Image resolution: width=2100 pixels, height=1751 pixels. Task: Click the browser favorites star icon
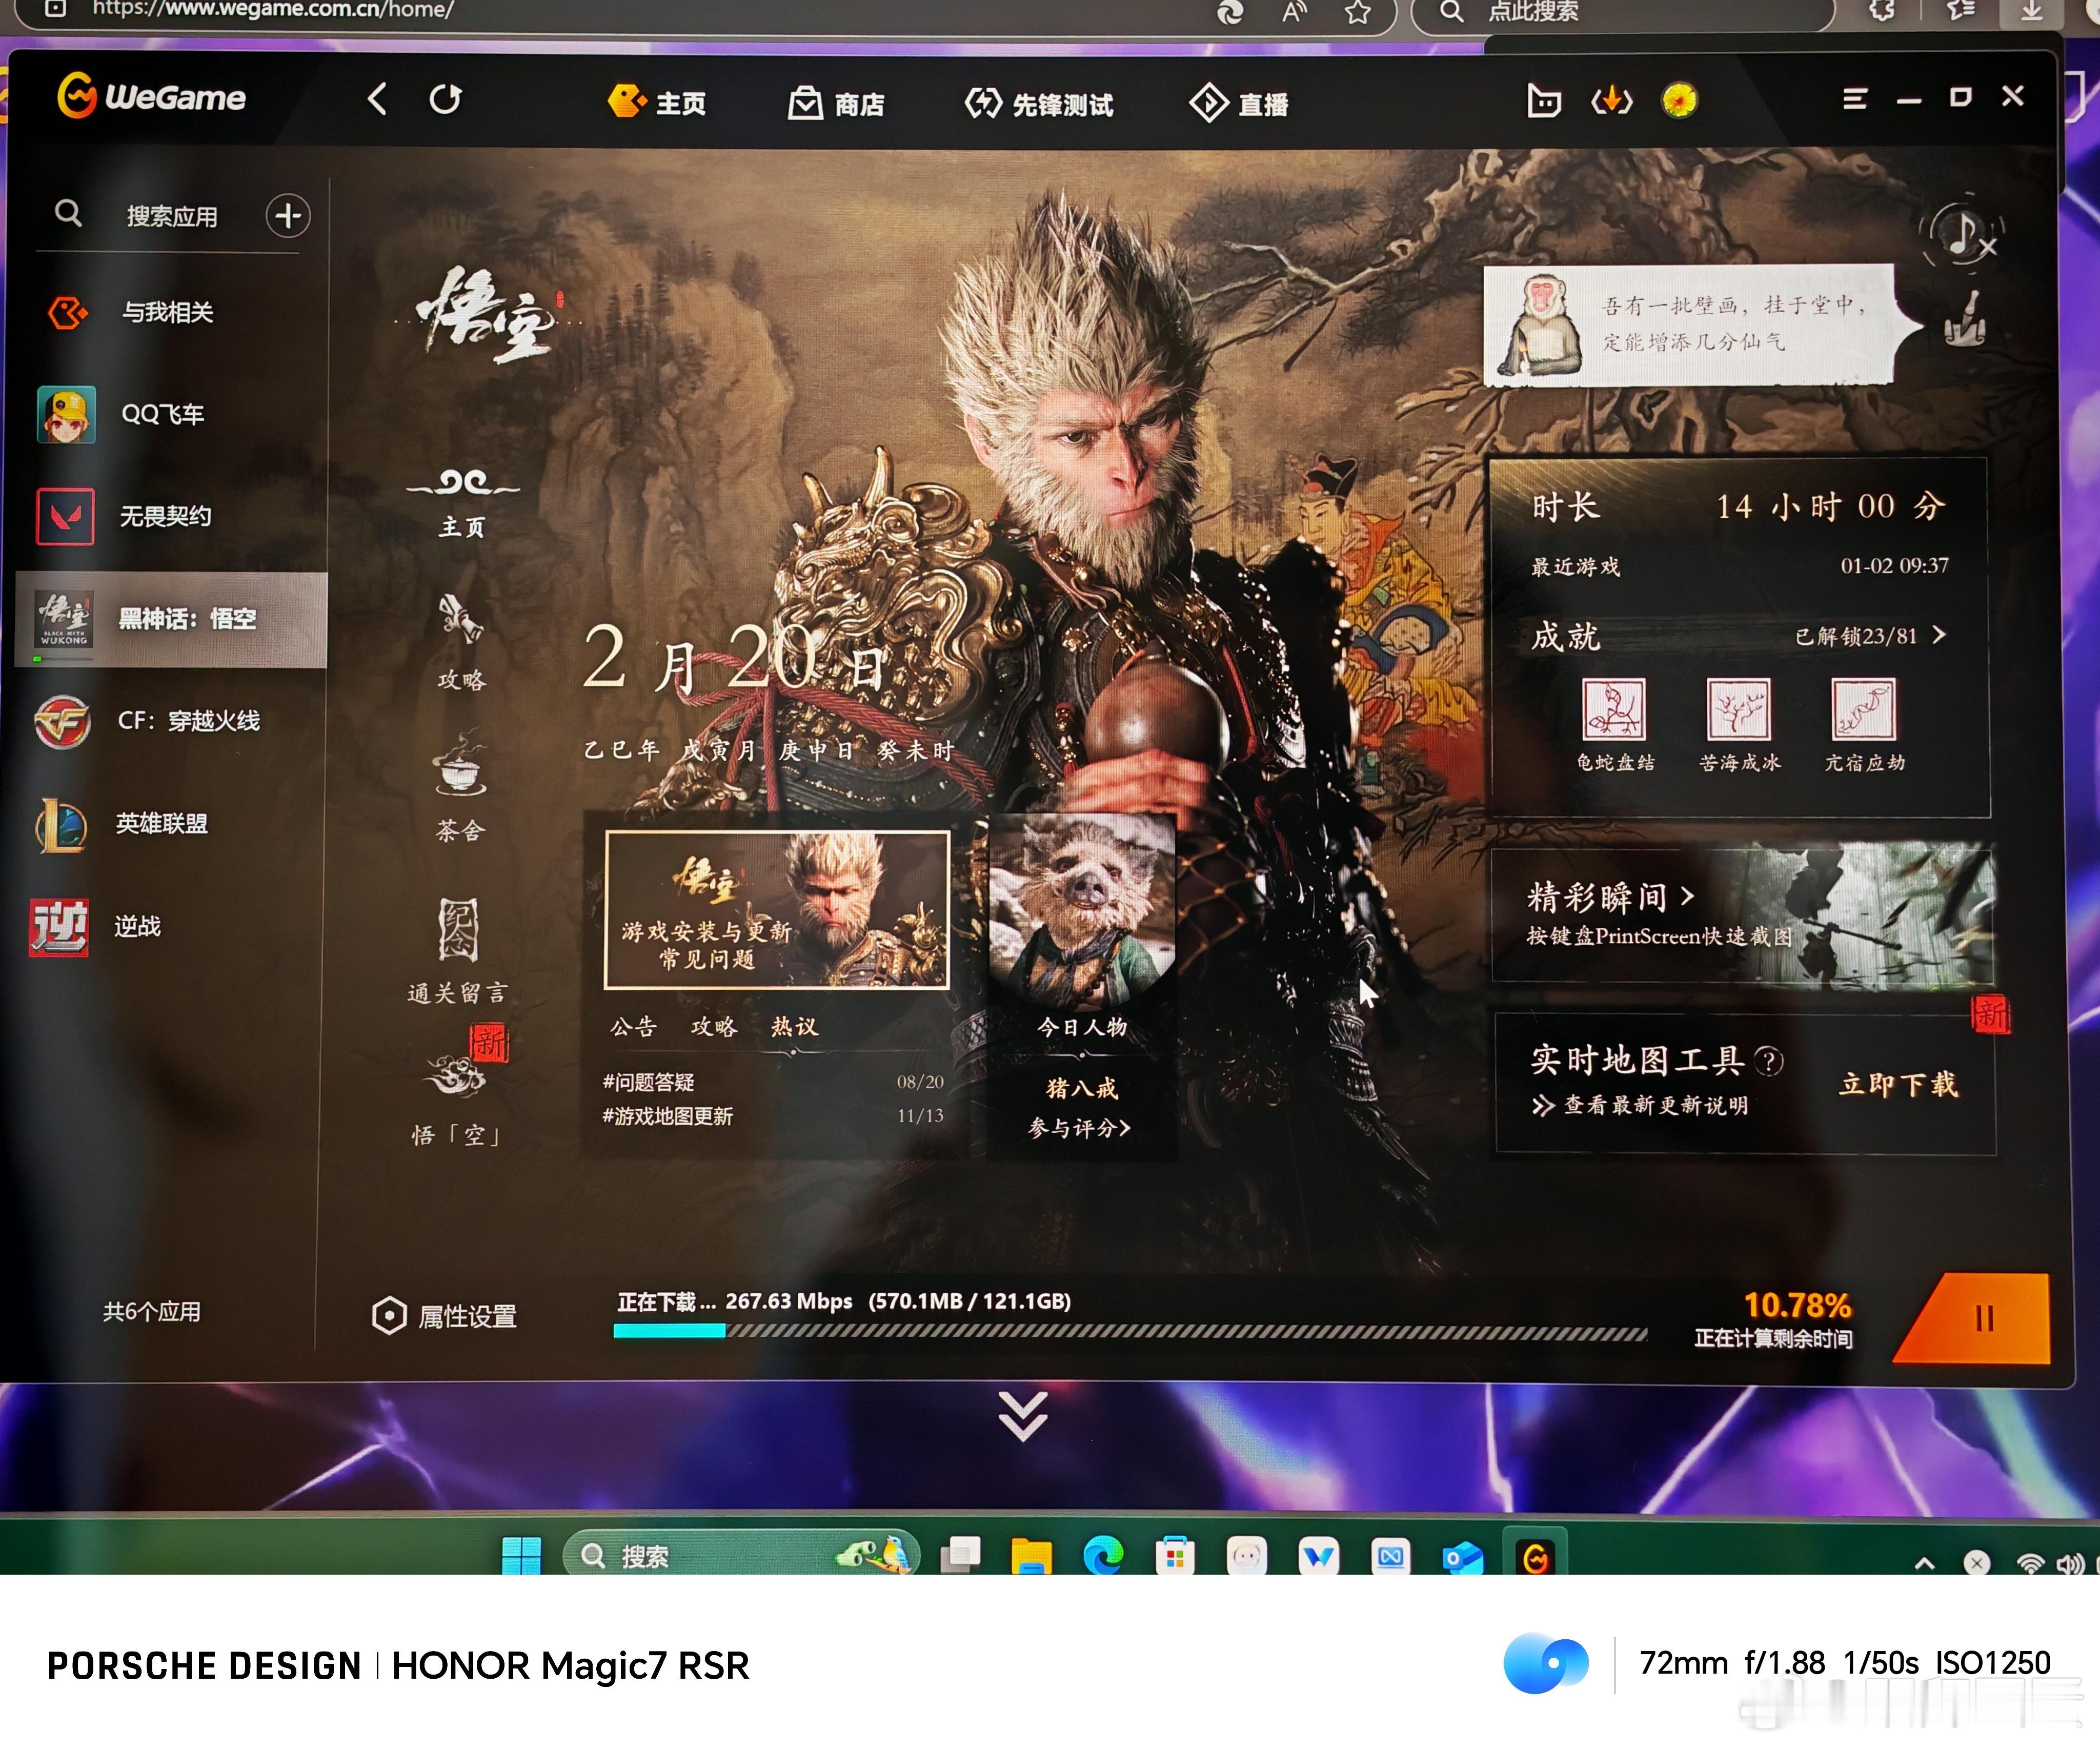[1357, 12]
